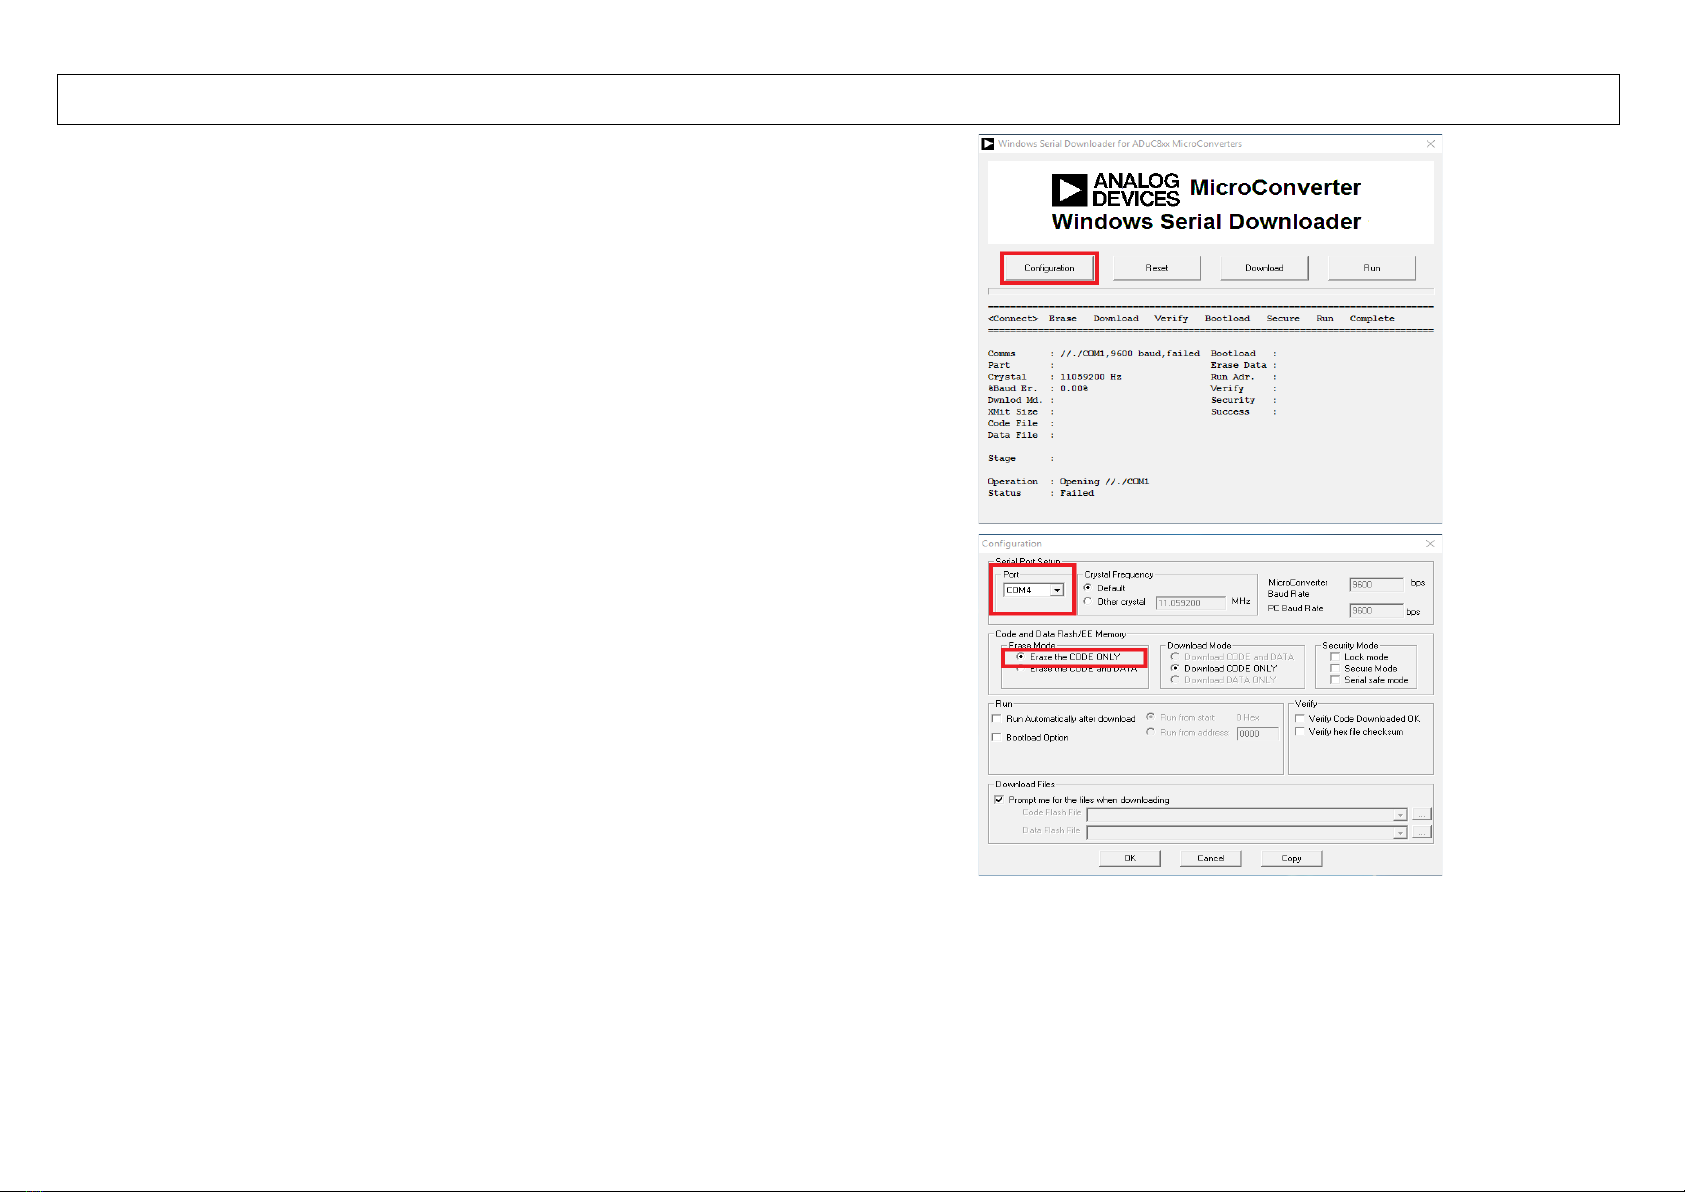Screen dimensions: 1685x1192
Task: Click the PC Baud Rate field
Action: tap(1377, 610)
